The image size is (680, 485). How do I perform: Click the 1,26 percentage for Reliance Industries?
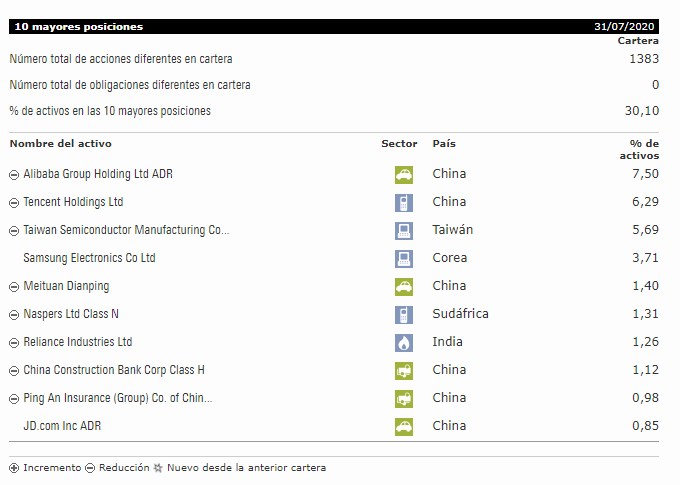(x=645, y=342)
